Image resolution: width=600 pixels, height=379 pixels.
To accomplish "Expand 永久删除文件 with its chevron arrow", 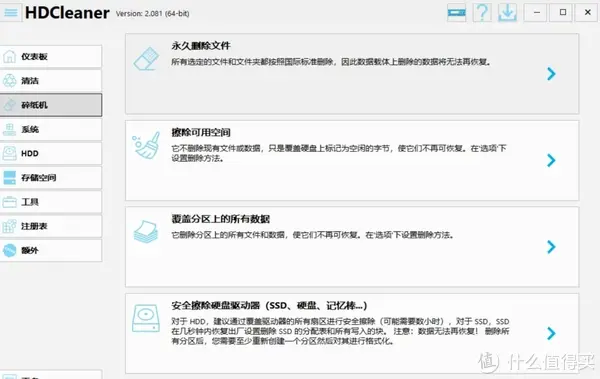I will click(551, 74).
